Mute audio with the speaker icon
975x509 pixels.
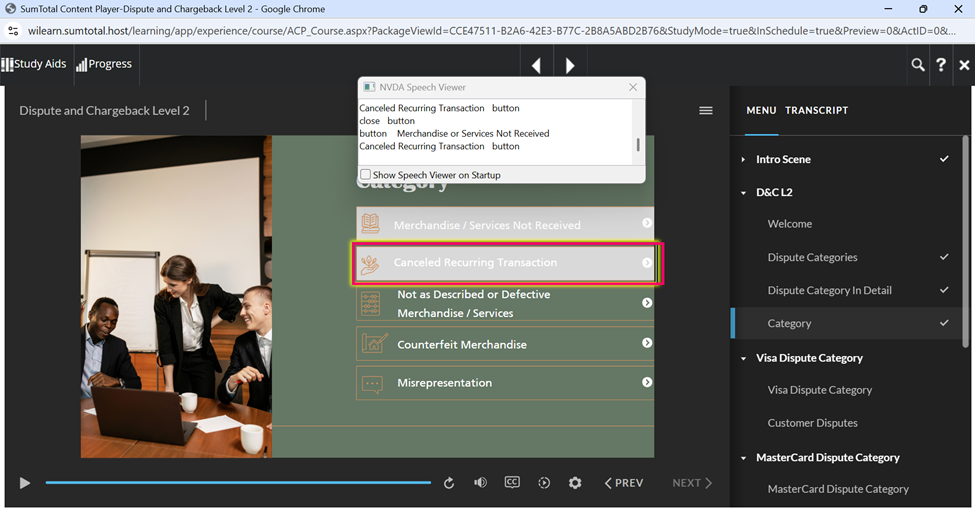(480, 483)
